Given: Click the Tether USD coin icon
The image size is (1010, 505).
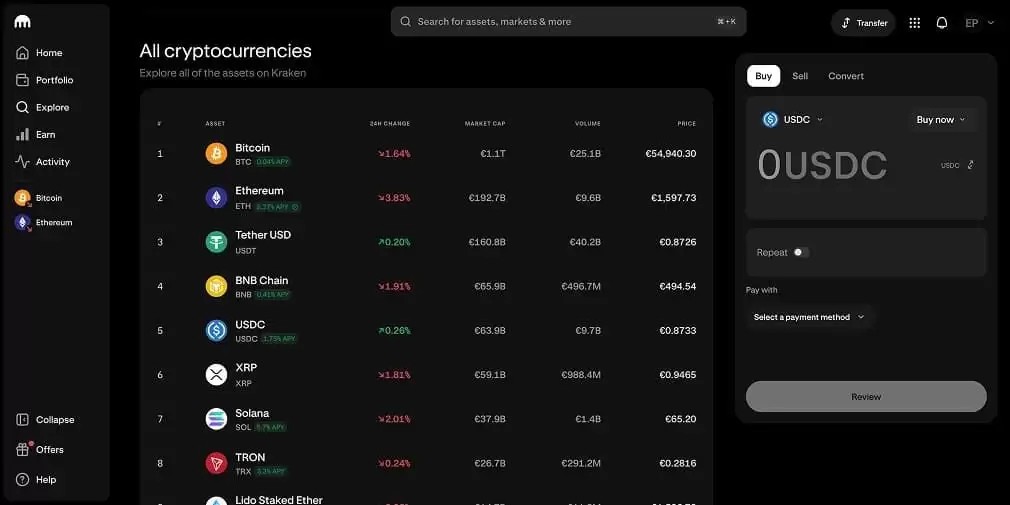Looking at the screenshot, I should (x=216, y=242).
